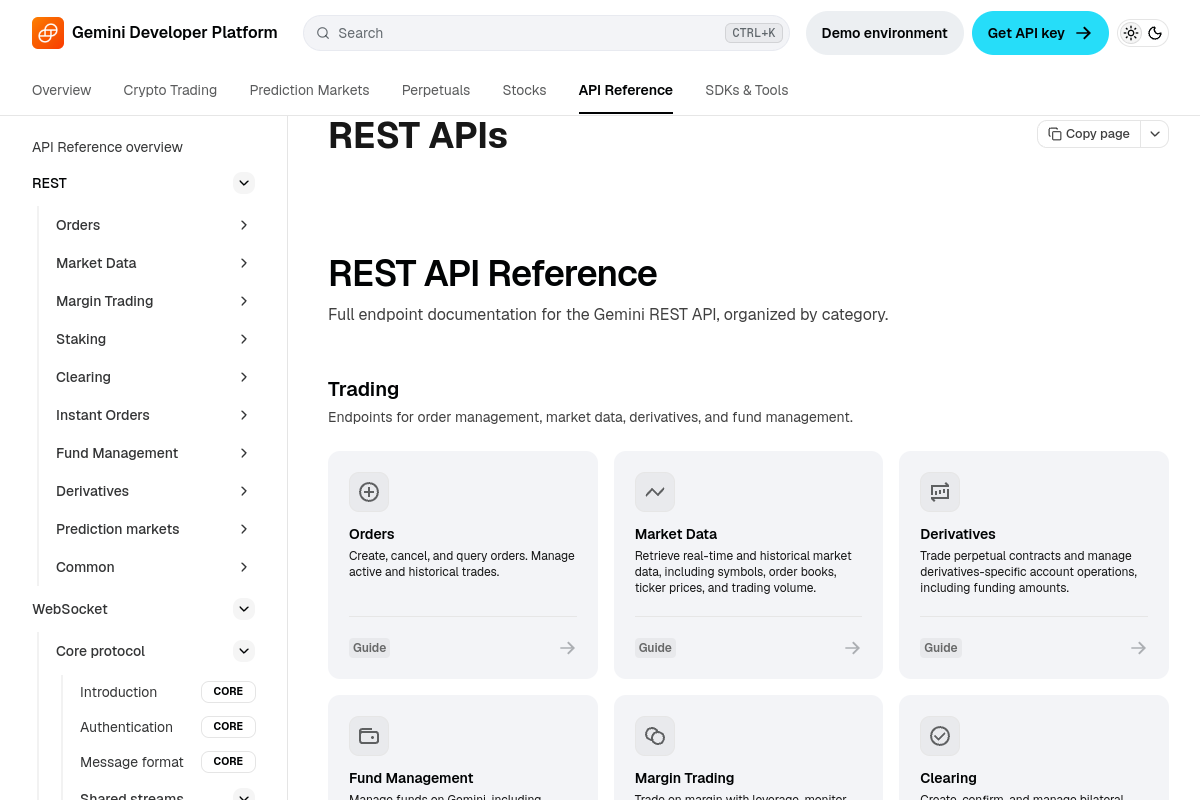Image resolution: width=1200 pixels, height=800 pixels.
Task: Open the Authentication sidebar link
Action: (126, 727)
